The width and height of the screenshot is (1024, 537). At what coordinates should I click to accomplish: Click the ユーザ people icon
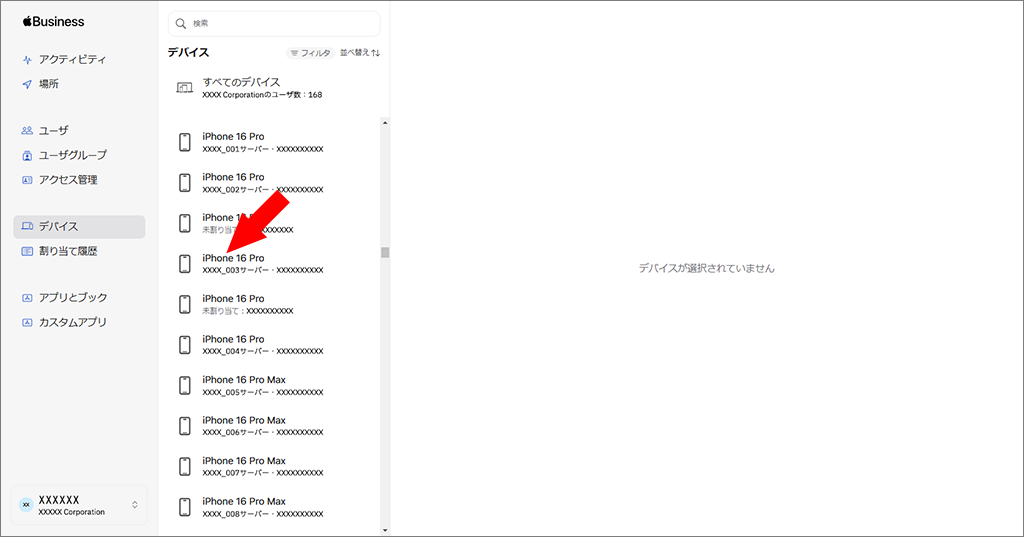pyautogui.click(x=27, y=131)
